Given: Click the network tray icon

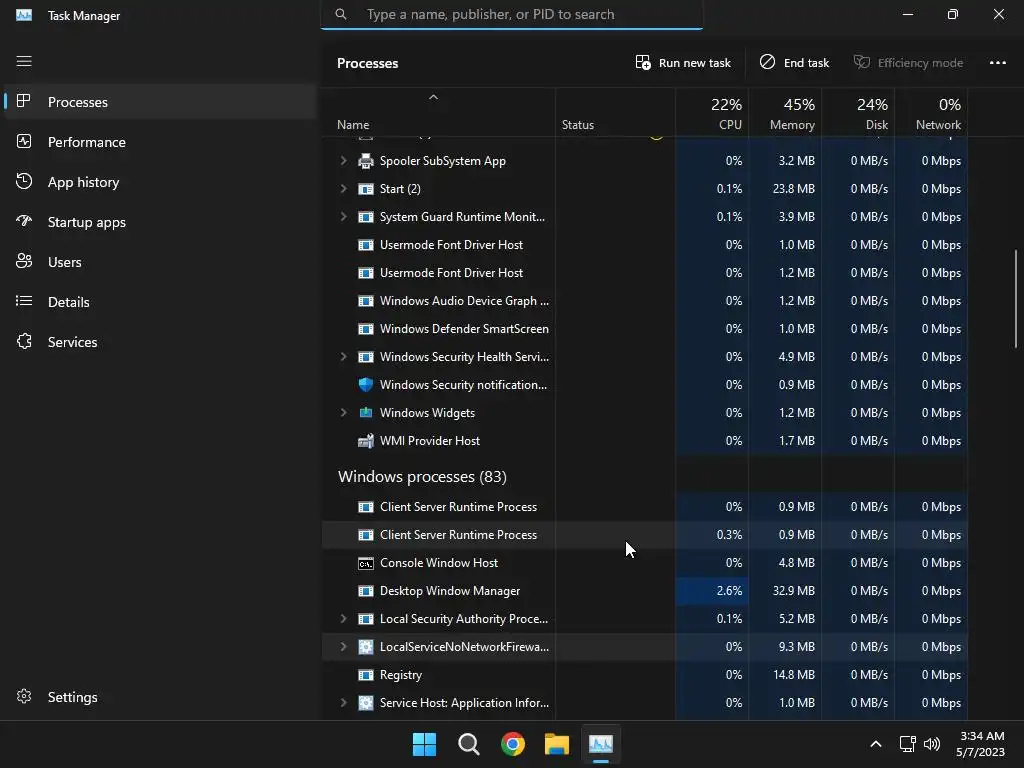Looking at the screenshot, I should [907, 744].
